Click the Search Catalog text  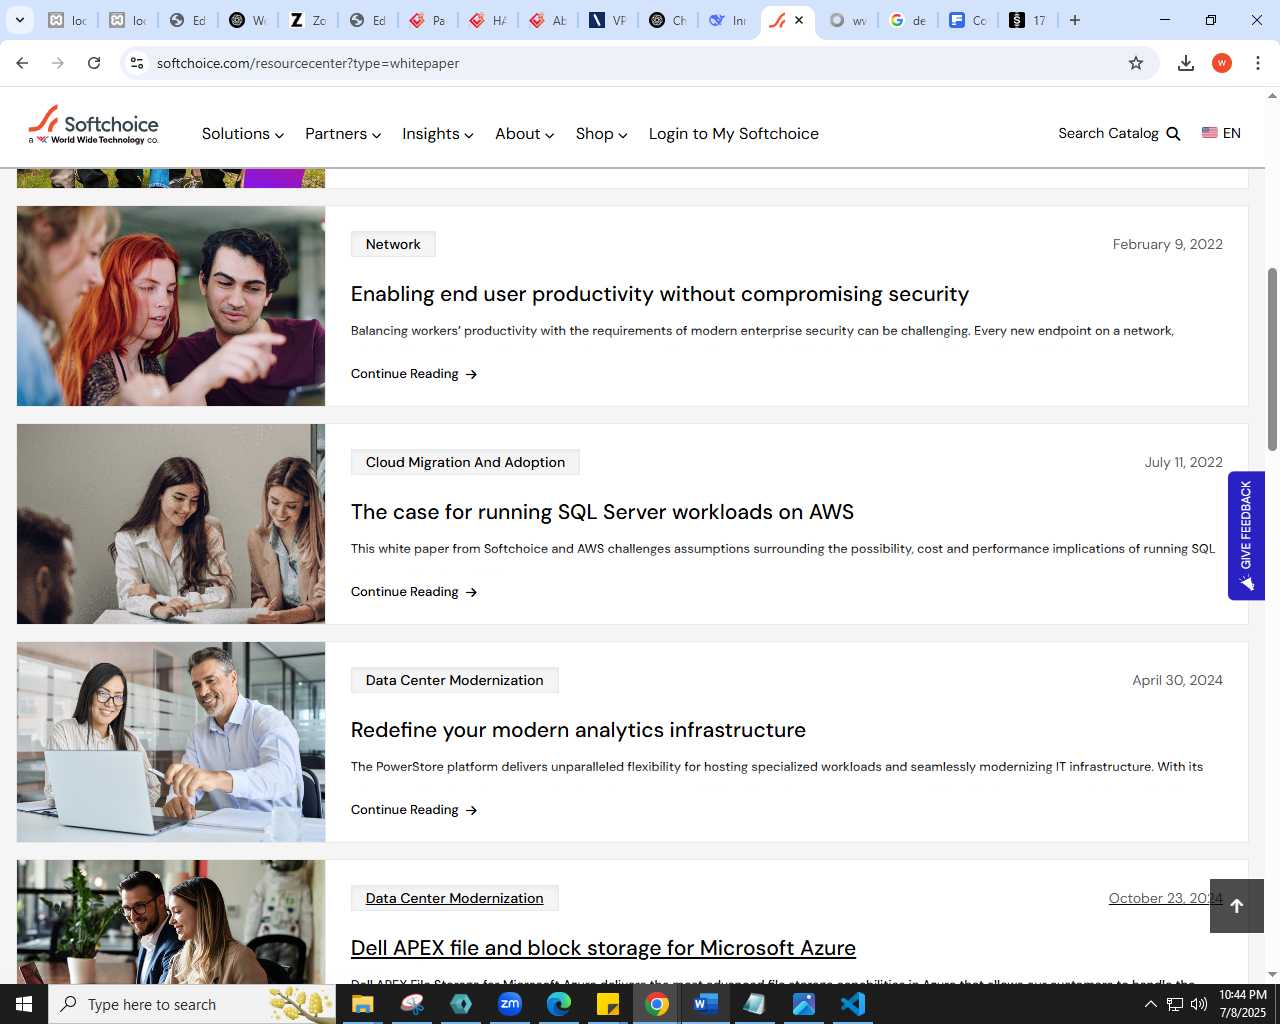coord(1108,133)
